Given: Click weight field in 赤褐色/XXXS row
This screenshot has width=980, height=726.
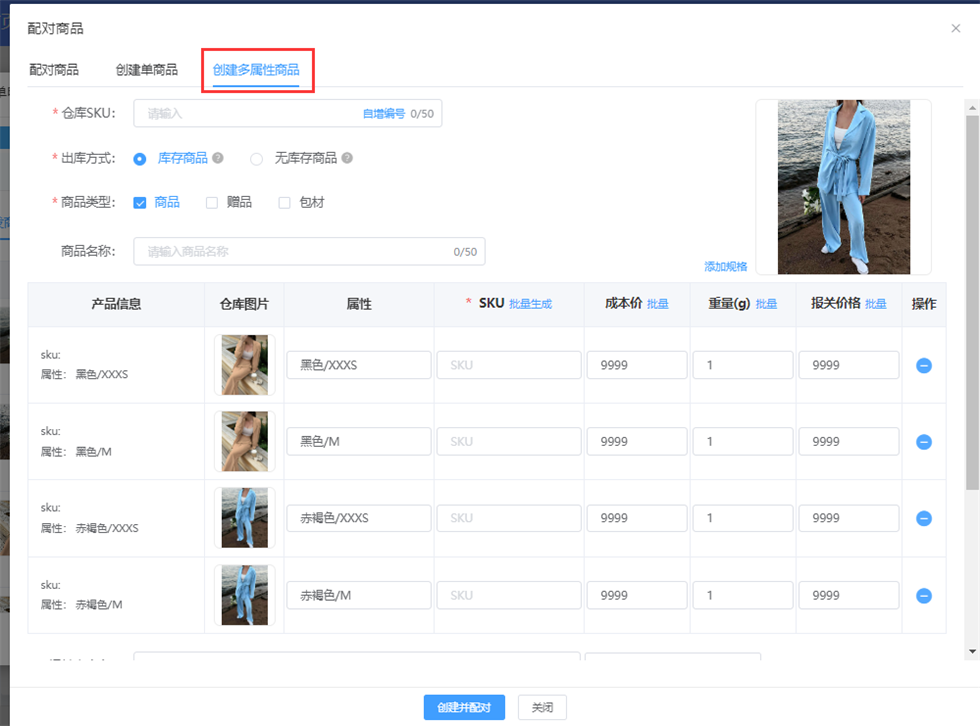Looking at the screenshot, I should [743, 518].
